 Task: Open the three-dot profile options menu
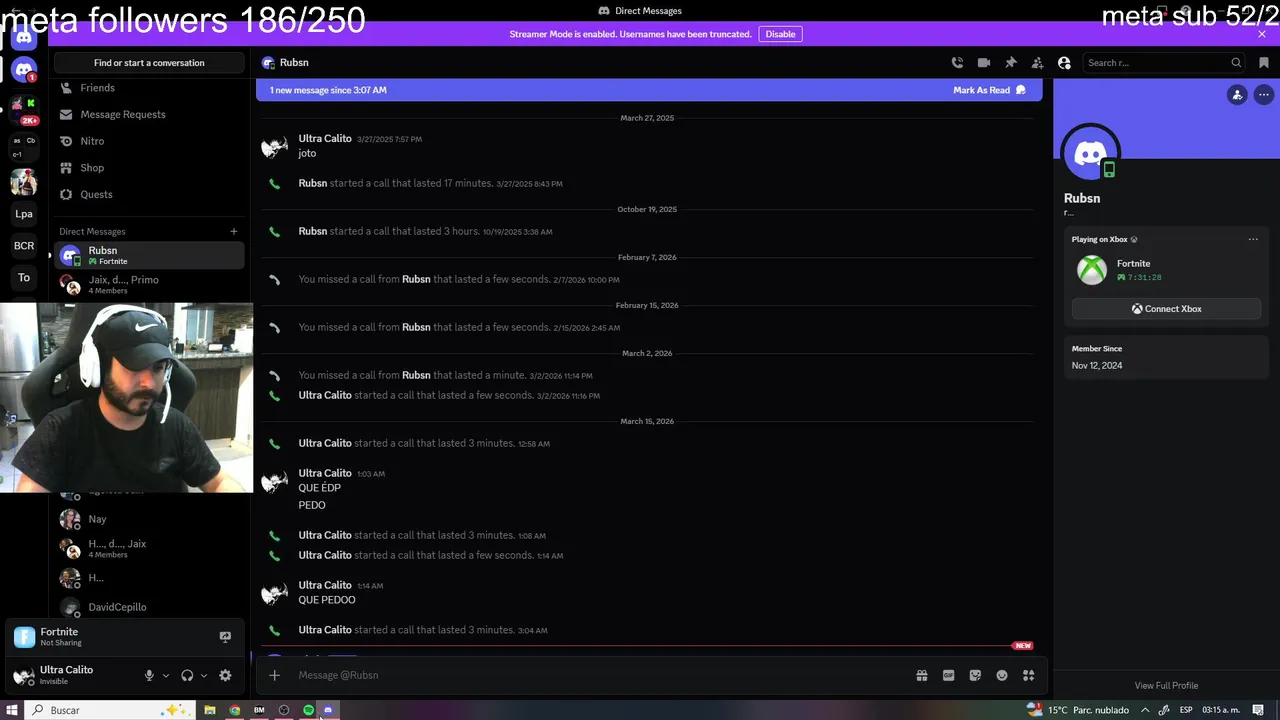[1264, 95]
